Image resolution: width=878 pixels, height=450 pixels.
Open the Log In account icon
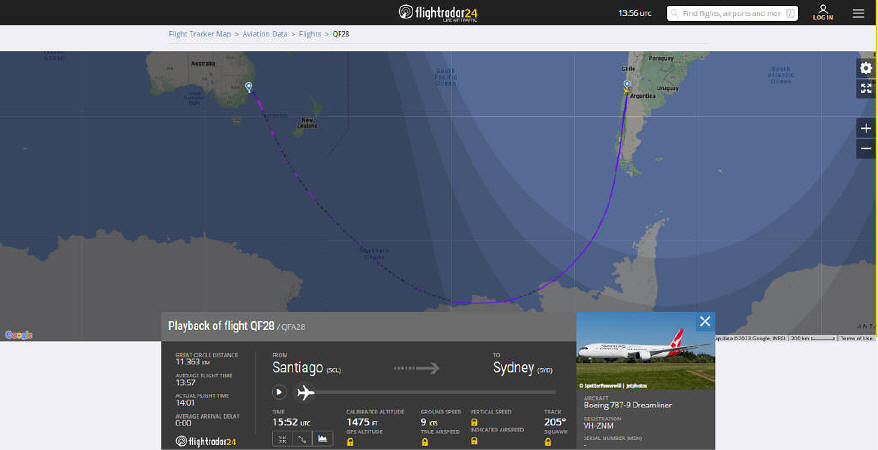pyautogui.click(x=823, y=12)
